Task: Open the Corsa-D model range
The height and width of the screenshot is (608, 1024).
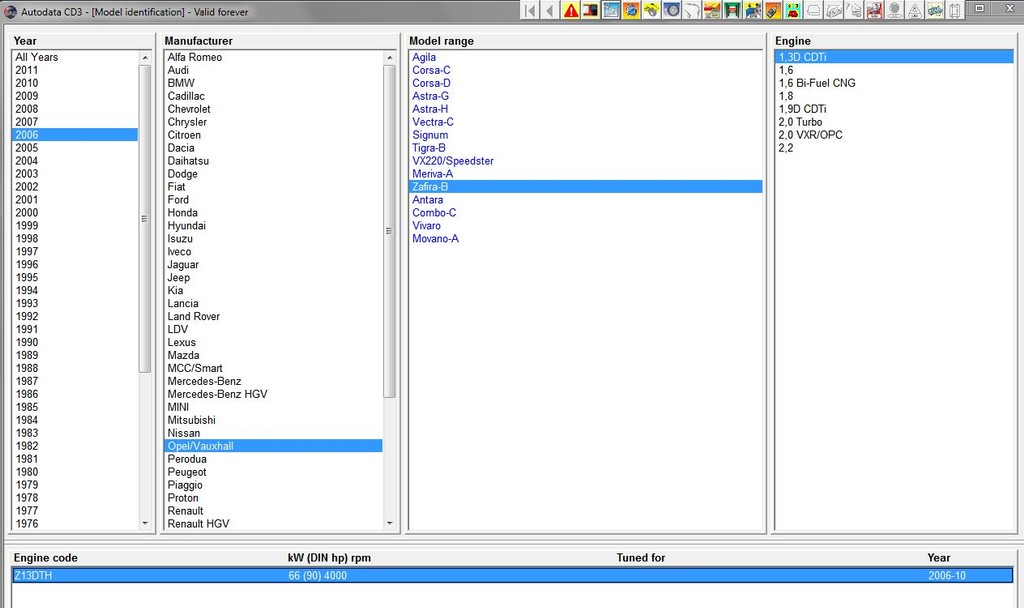Action: [431, 83]
